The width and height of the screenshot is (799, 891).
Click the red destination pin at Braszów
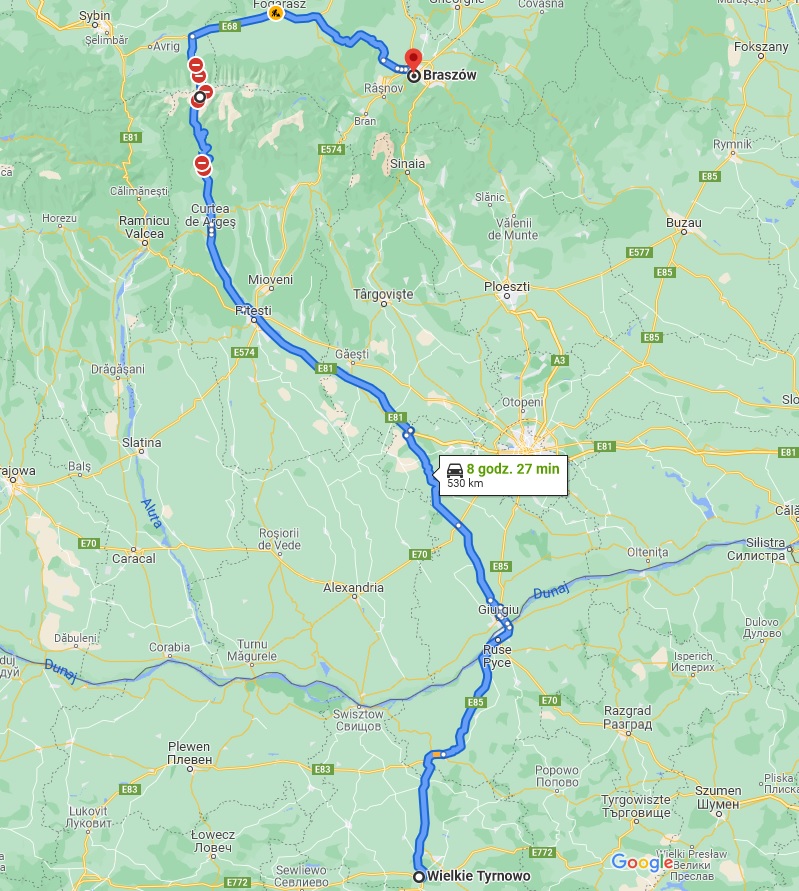(x=413, y=59)
